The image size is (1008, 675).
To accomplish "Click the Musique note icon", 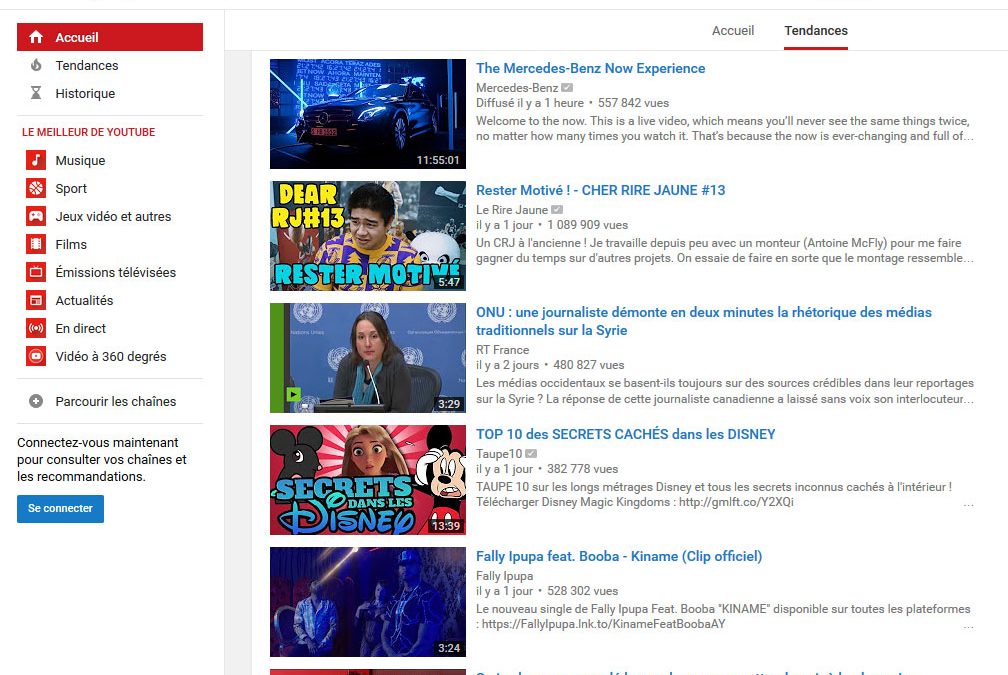I will point(36,160).
